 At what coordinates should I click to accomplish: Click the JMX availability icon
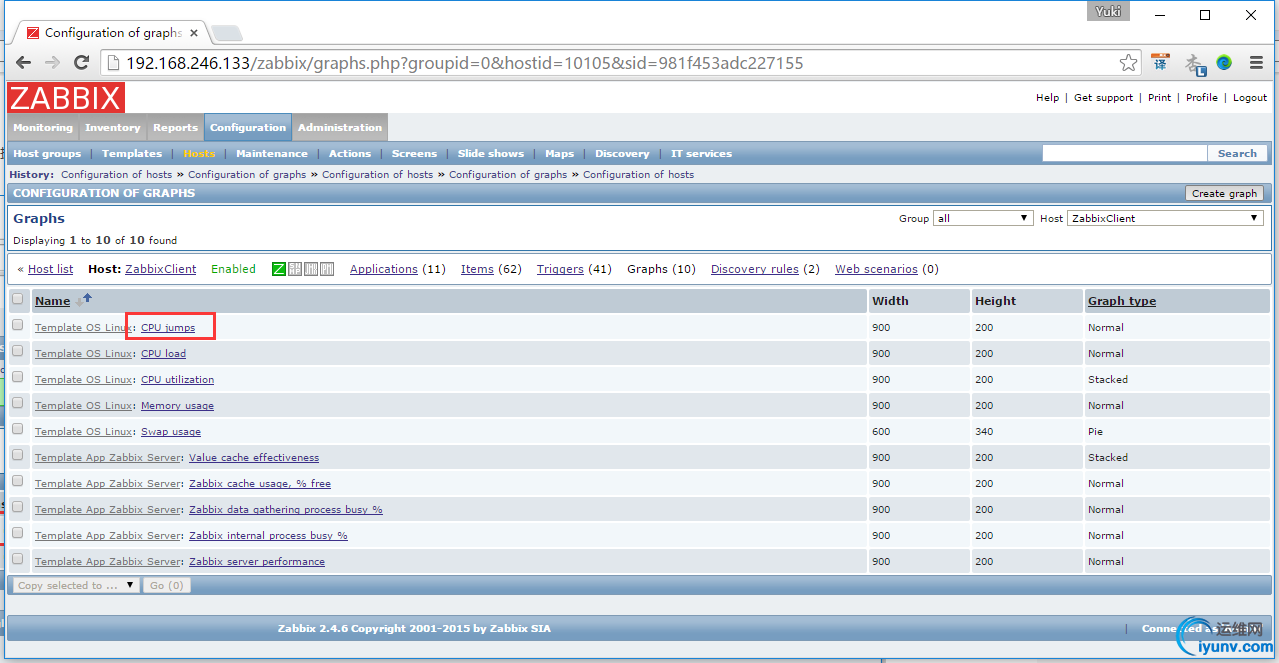click(x=311, y=269)
